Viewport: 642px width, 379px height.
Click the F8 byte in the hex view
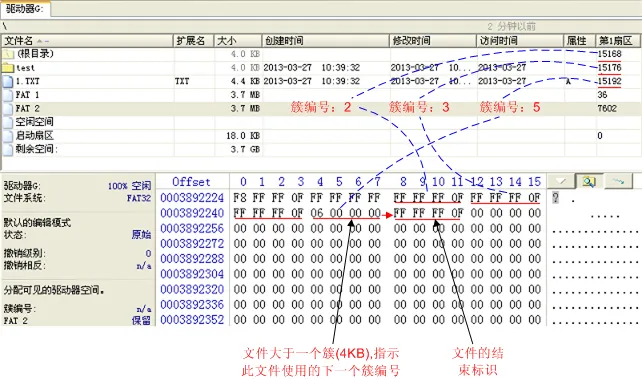240,198
